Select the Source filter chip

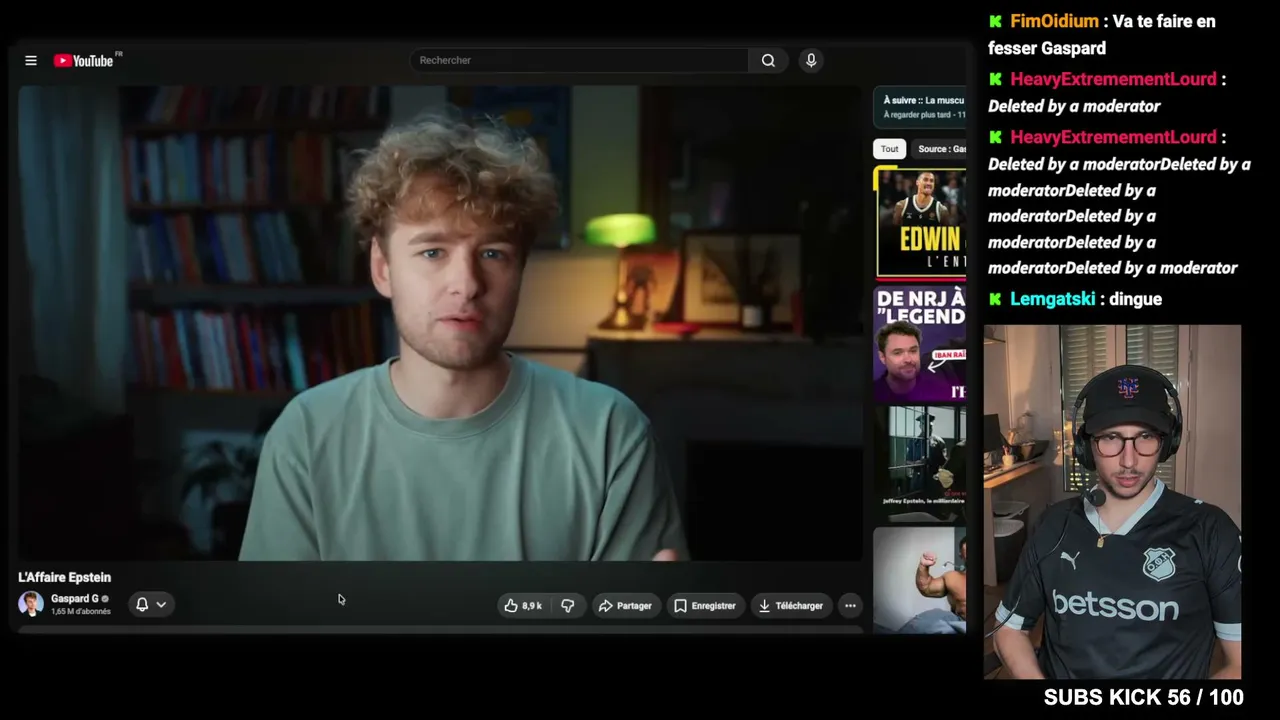click(x=938, y=149)
